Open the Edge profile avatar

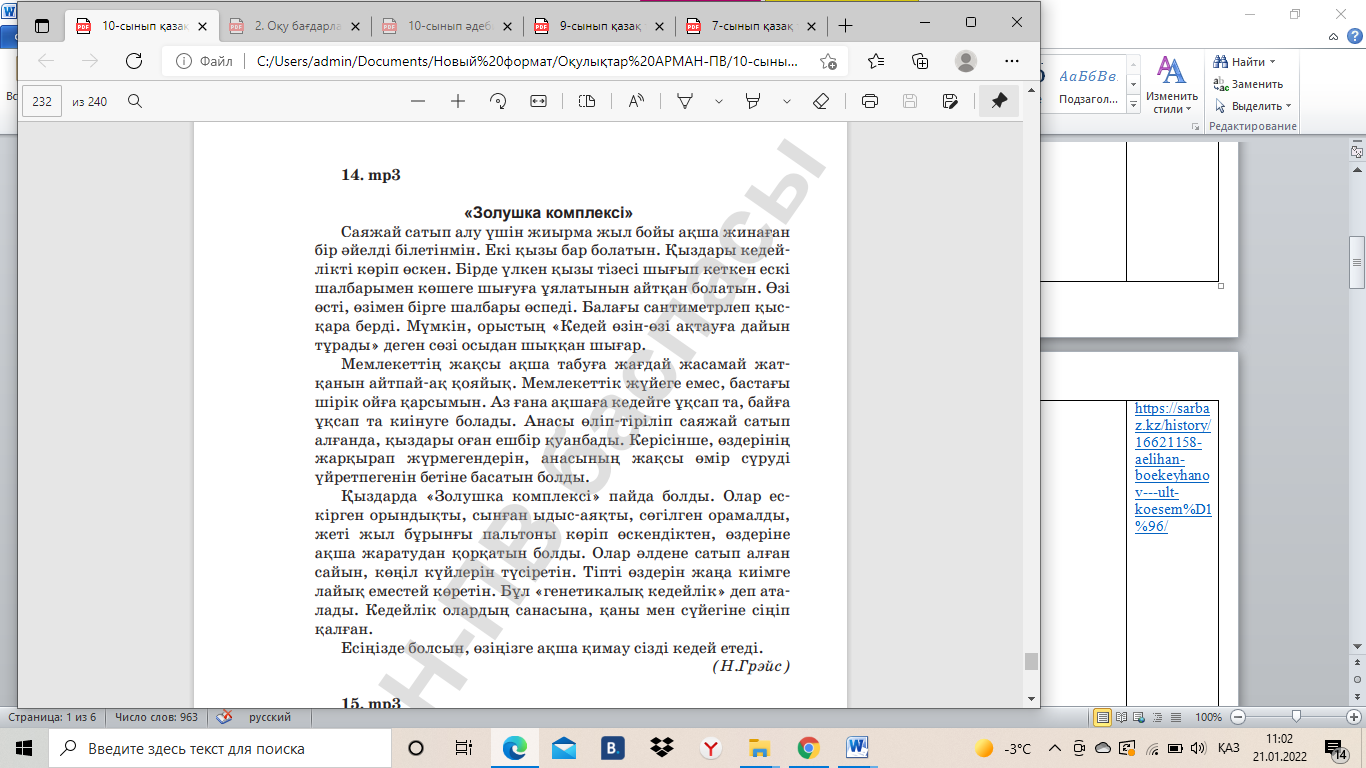click(x=966, y=61)
